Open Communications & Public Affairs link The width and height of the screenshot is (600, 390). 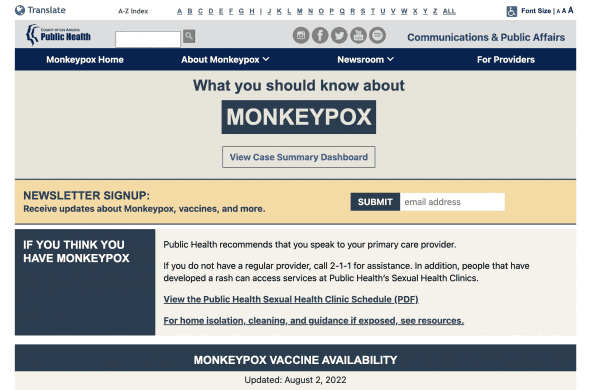486,37
